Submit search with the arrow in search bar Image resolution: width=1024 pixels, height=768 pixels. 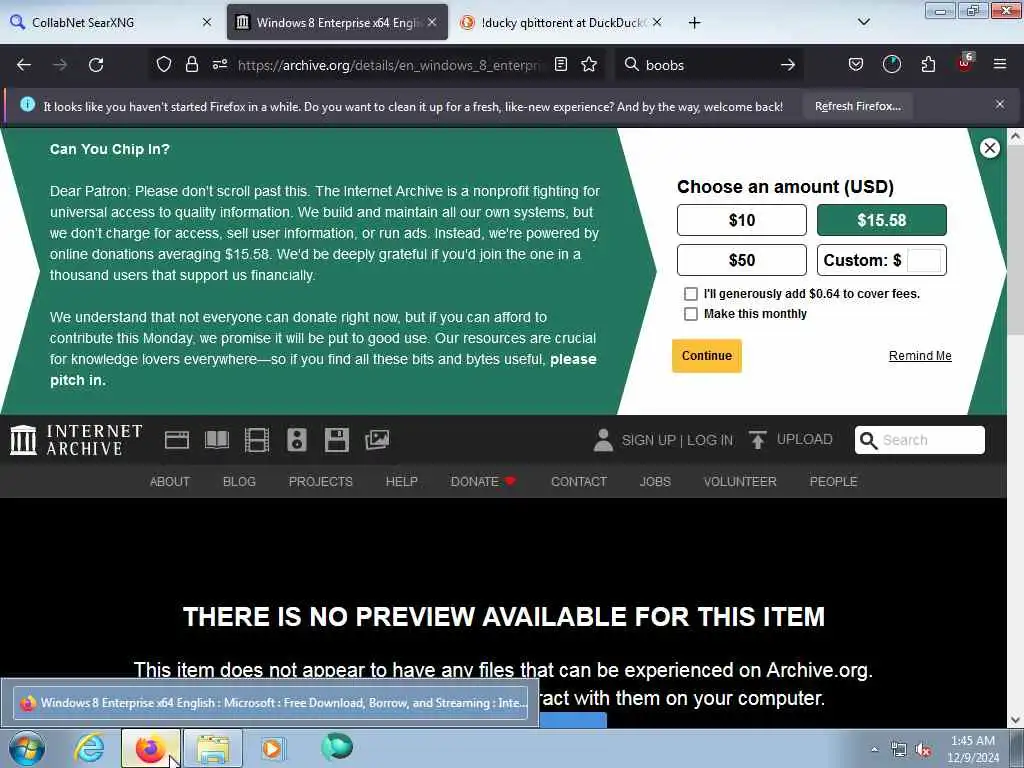[788, 65]
